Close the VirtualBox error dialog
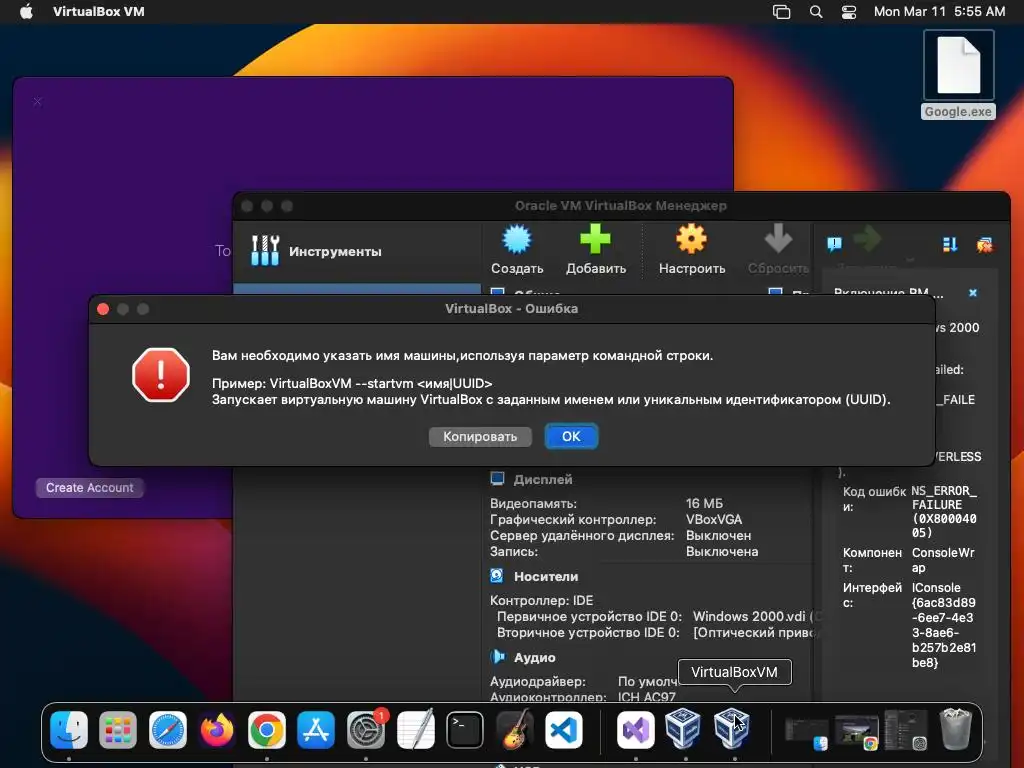This screenshot has height=768, width=1024. pos(103,309)
